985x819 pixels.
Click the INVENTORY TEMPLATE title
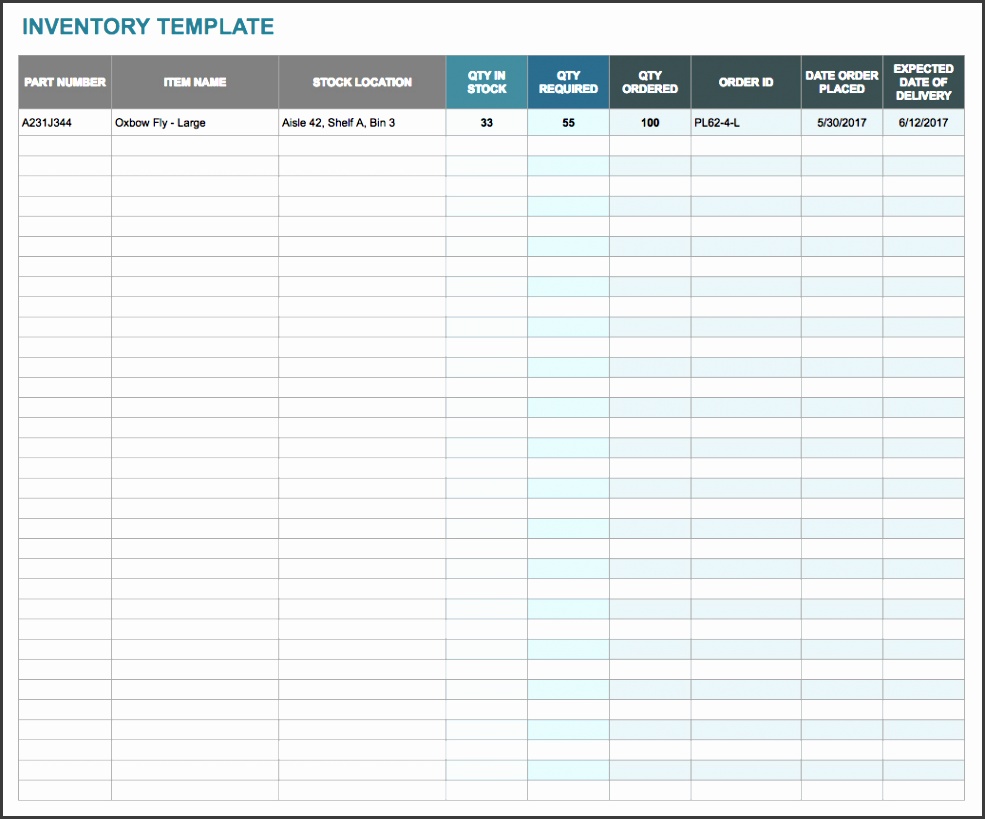148,26
